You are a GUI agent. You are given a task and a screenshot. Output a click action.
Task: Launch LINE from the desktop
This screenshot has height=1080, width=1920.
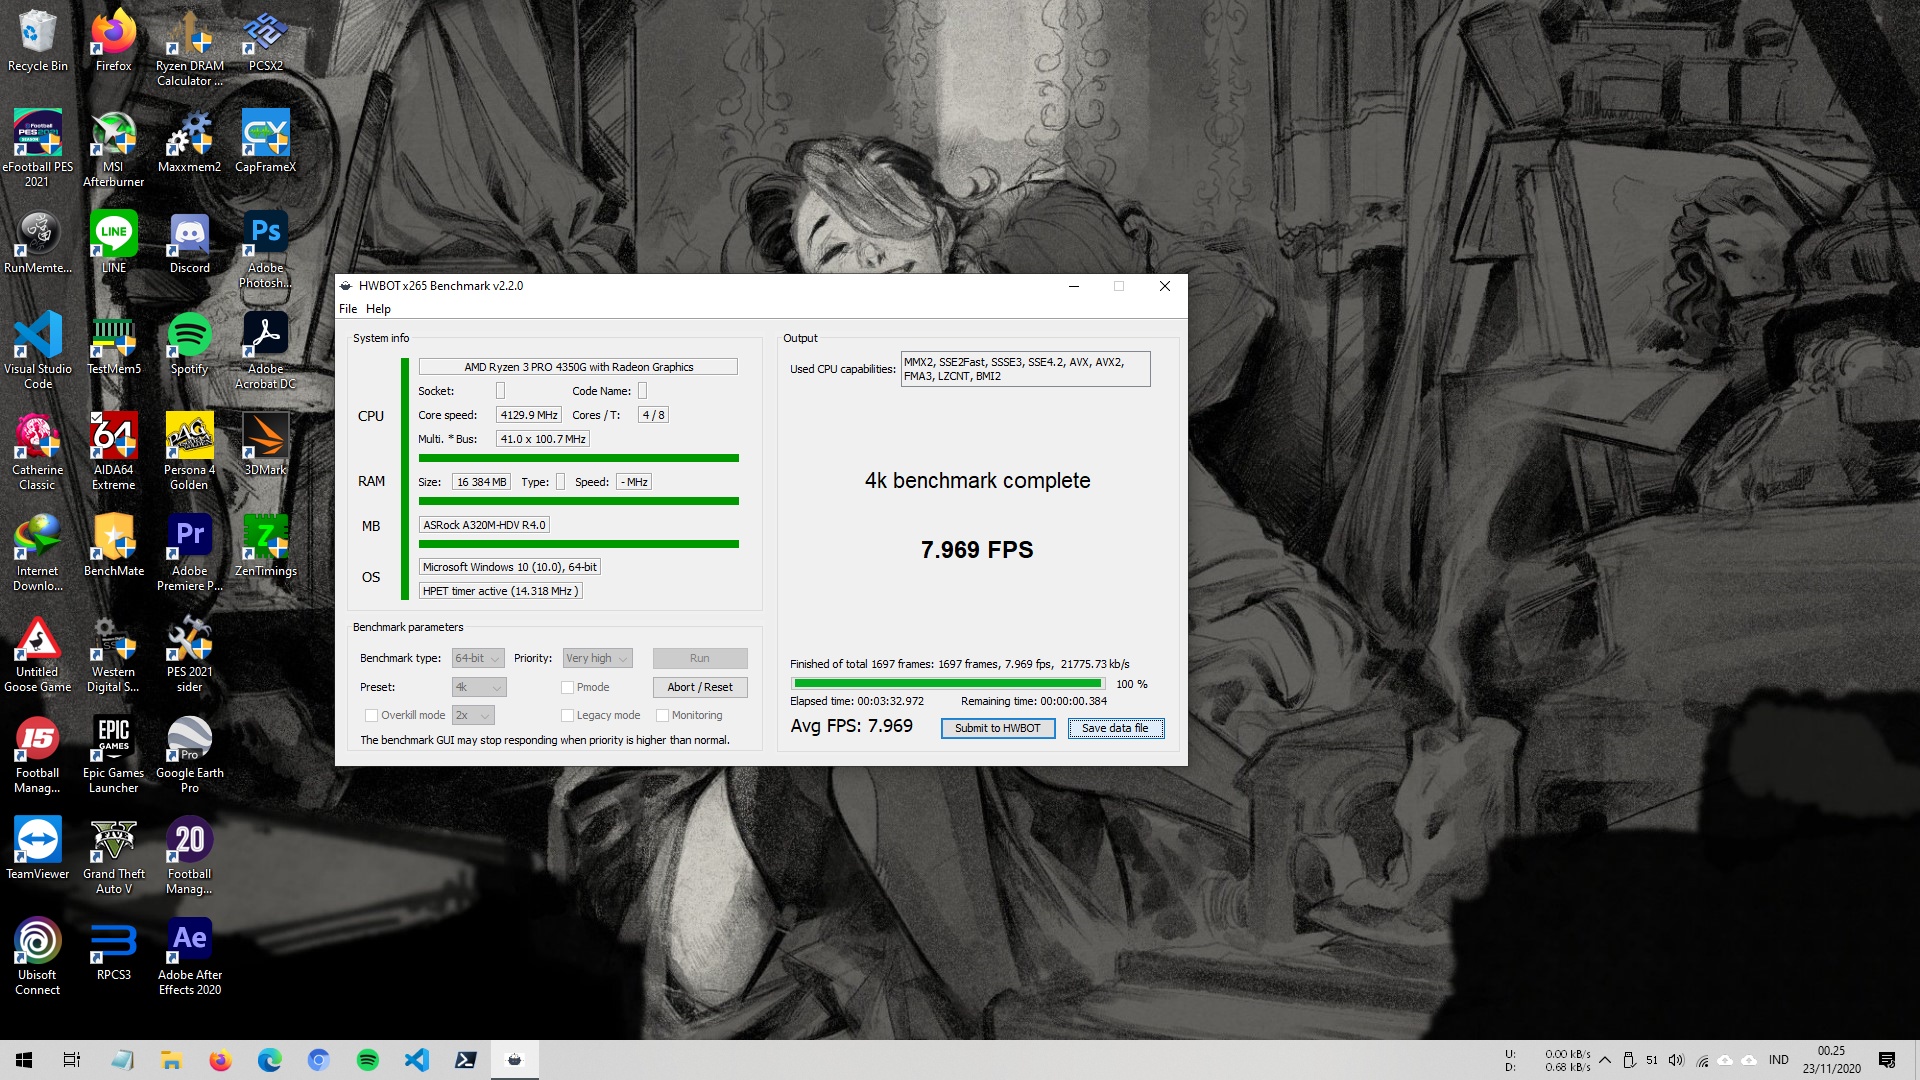click(113, 243)
